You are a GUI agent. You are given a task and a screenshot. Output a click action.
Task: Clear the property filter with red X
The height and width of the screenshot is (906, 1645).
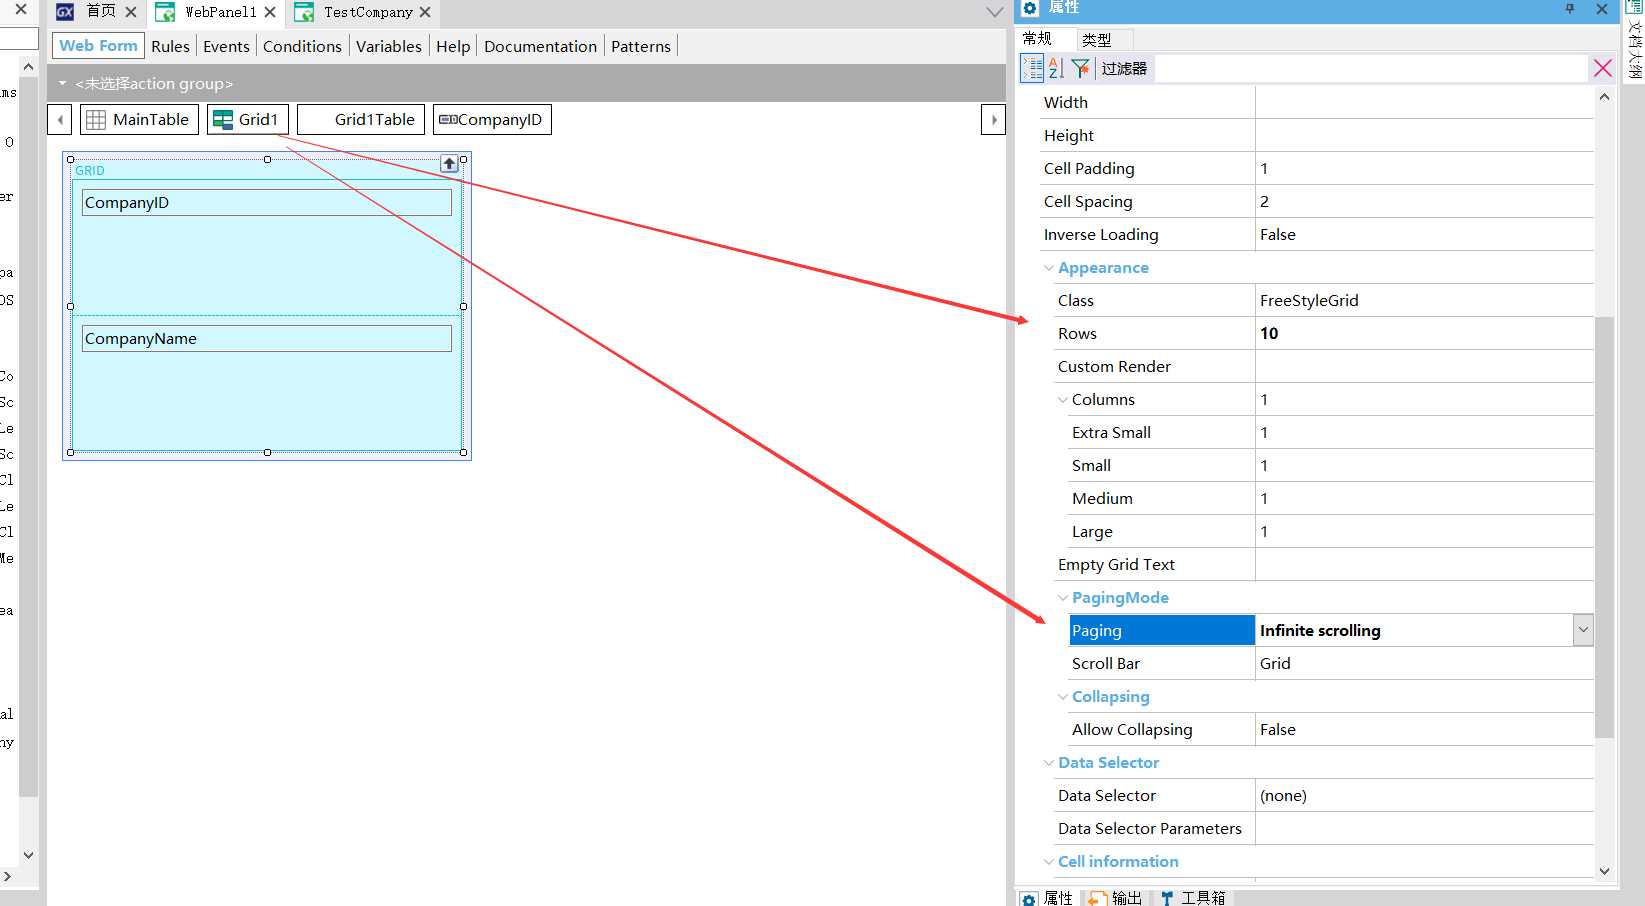click(x=1602, y=68)
